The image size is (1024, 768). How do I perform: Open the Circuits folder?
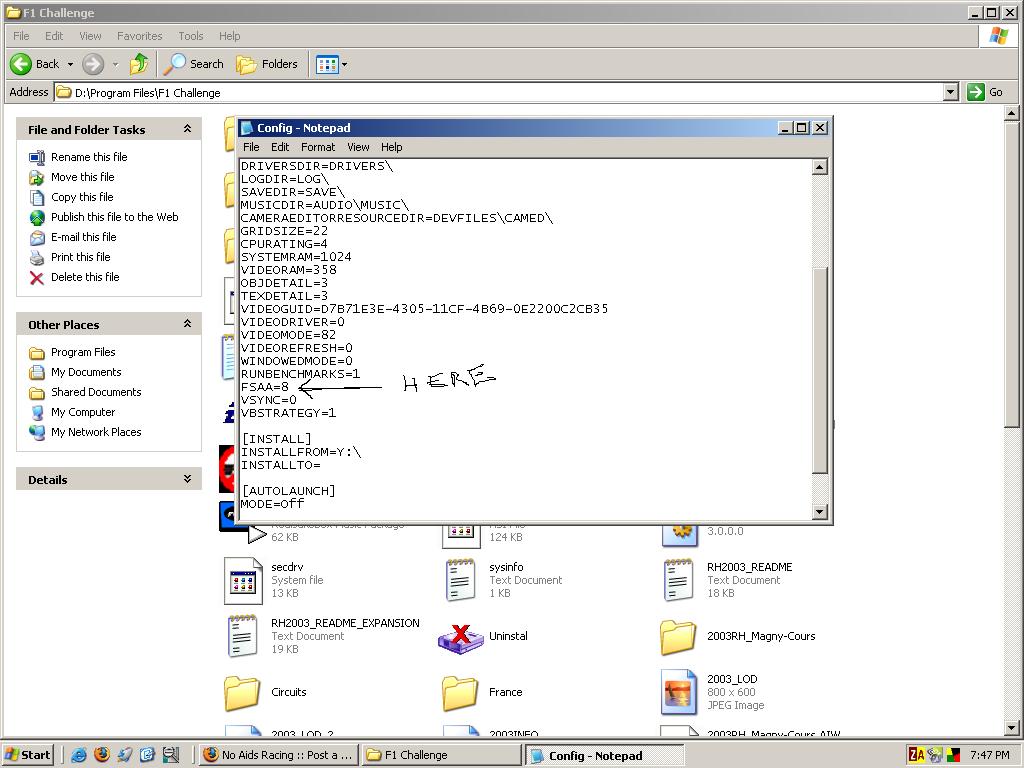point(242,692)
